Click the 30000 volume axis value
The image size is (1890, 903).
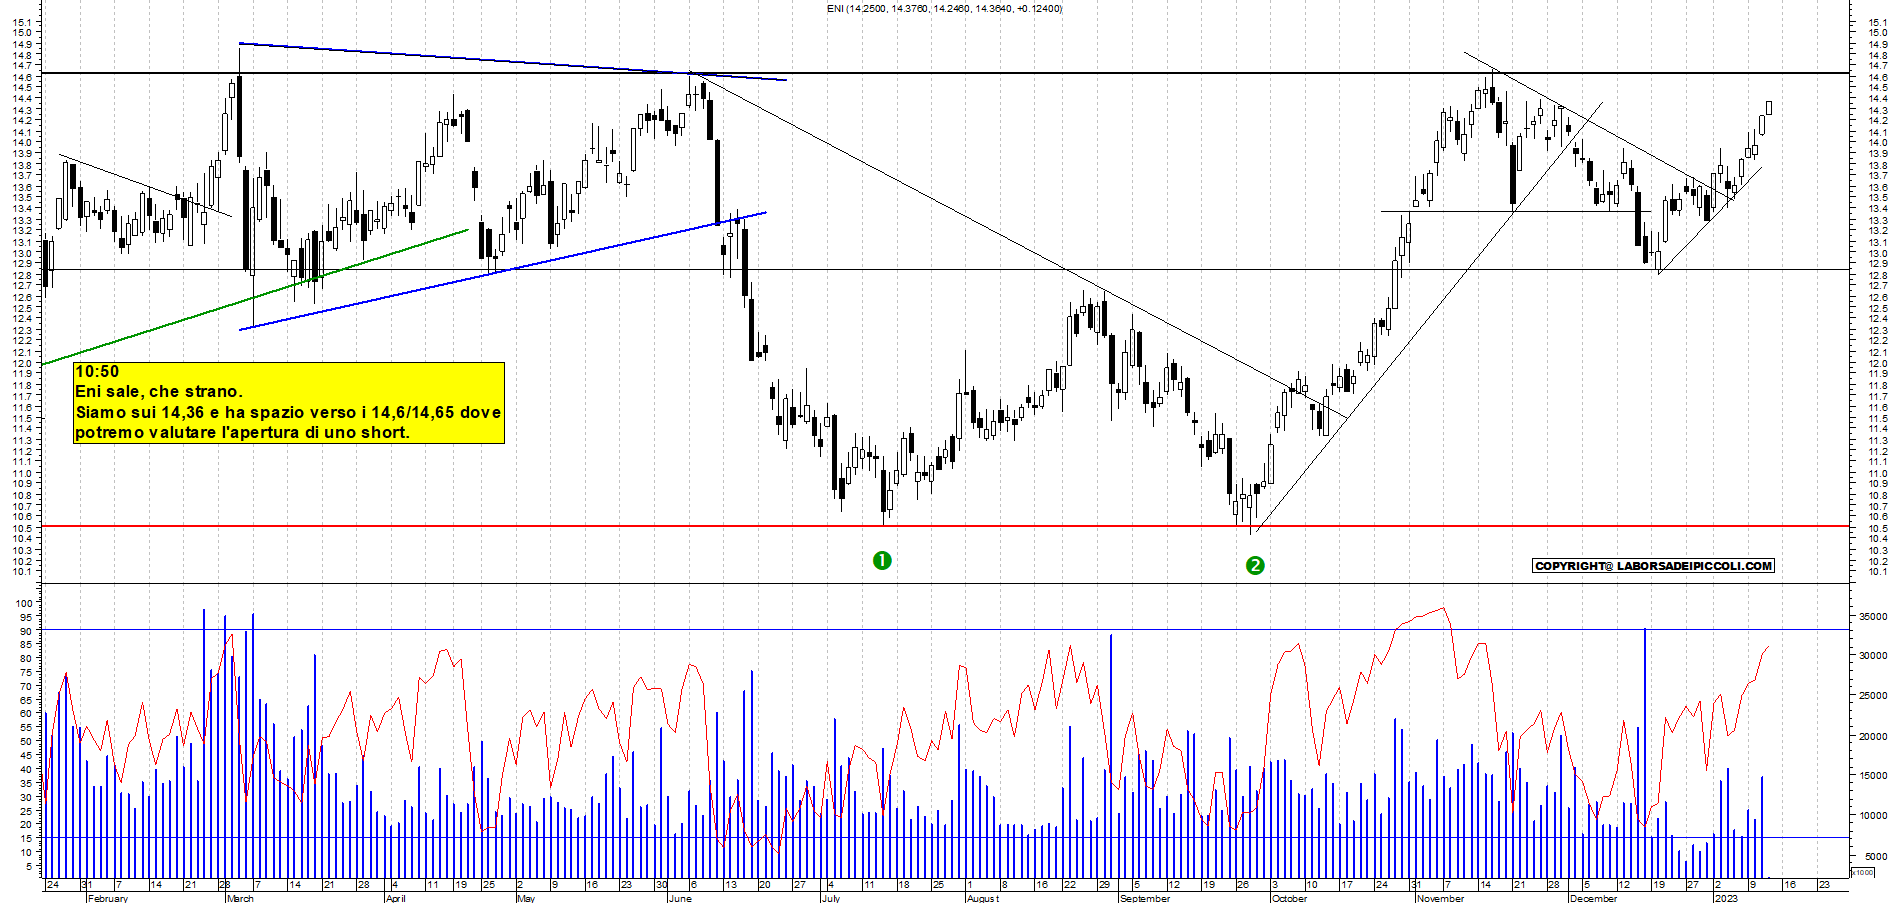(x=1873, y=656)
